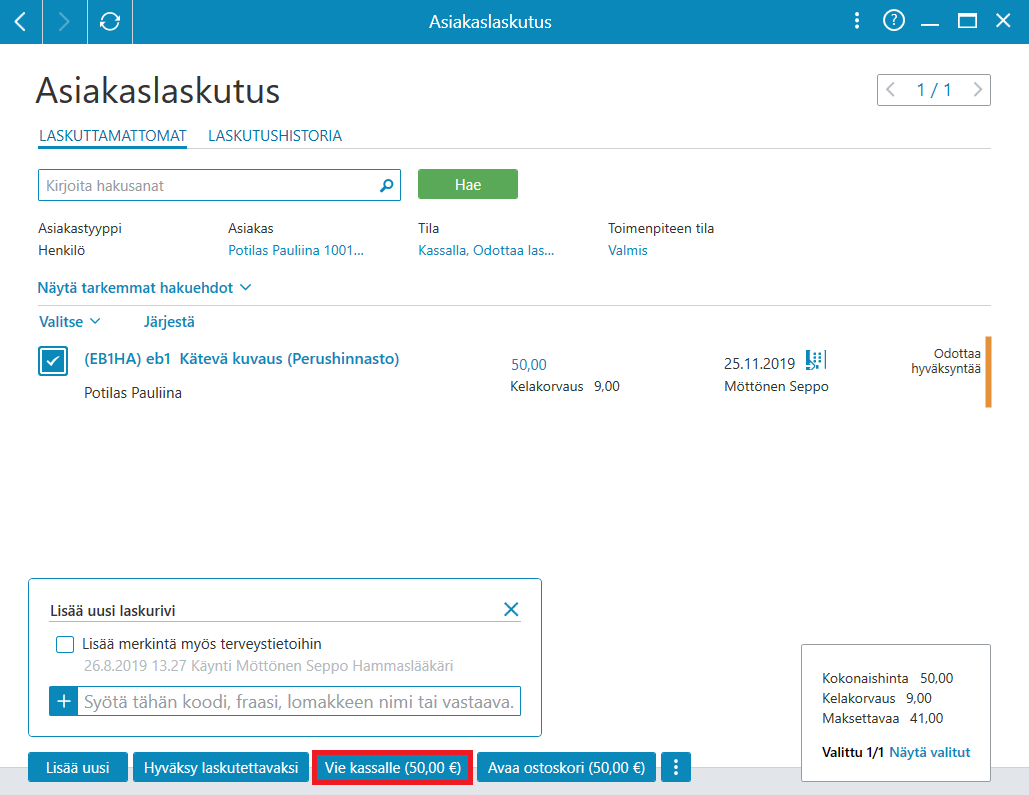Minimize the Asiakaslaskutus window
Image resolution: width=1029 pixels, height=795 pixels.
point(930,22)
